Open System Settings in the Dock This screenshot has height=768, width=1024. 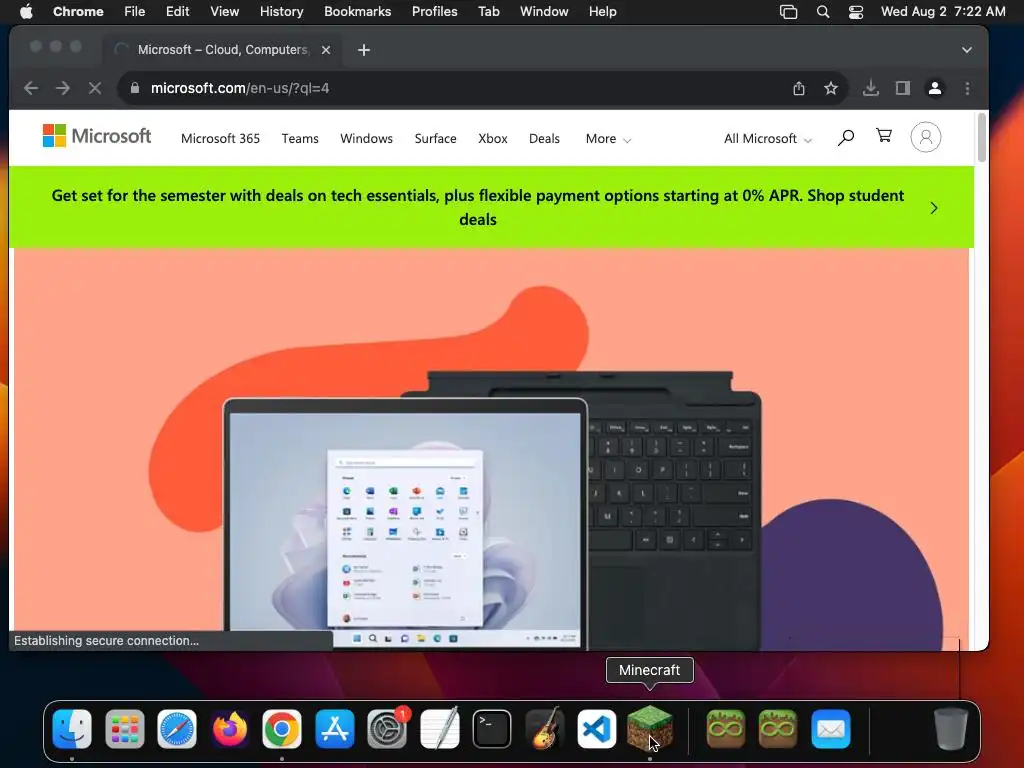point(387,729)
